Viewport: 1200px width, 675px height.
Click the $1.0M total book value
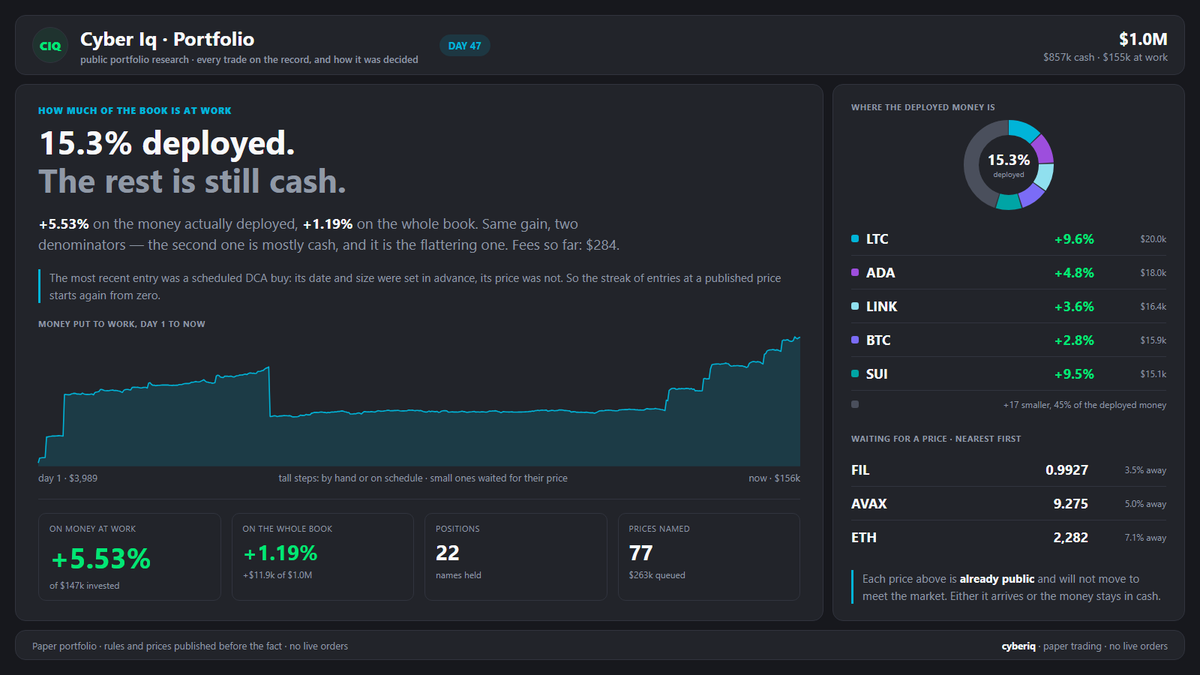pyautogui.click(x=1143, y=39)
